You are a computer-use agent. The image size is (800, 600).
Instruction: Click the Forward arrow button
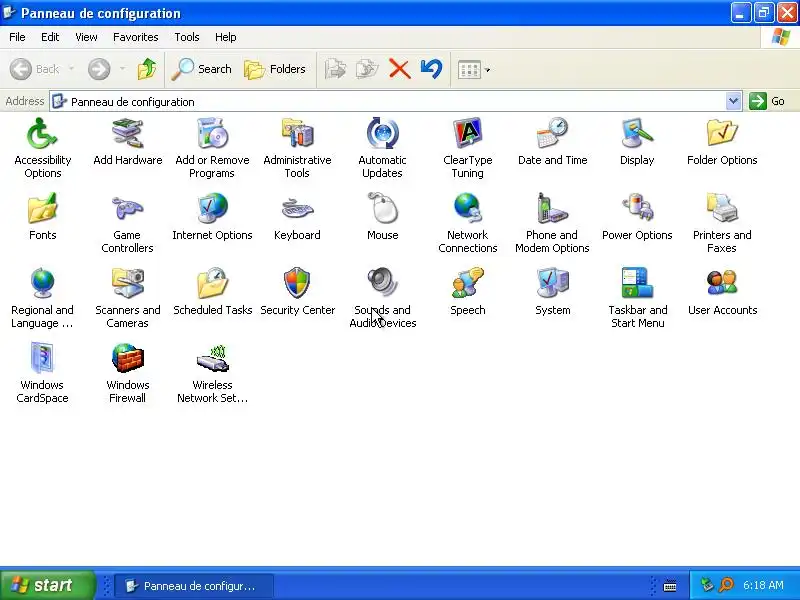coord(99,69)
